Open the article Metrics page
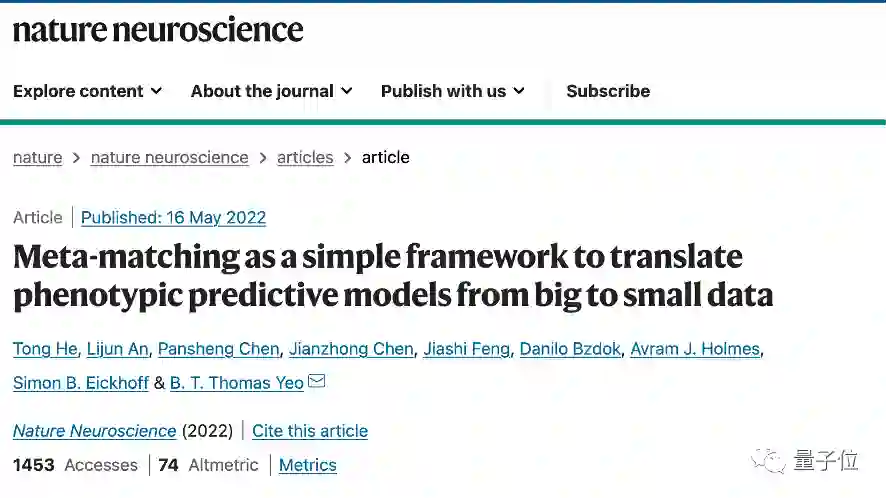 click(308, 465)
